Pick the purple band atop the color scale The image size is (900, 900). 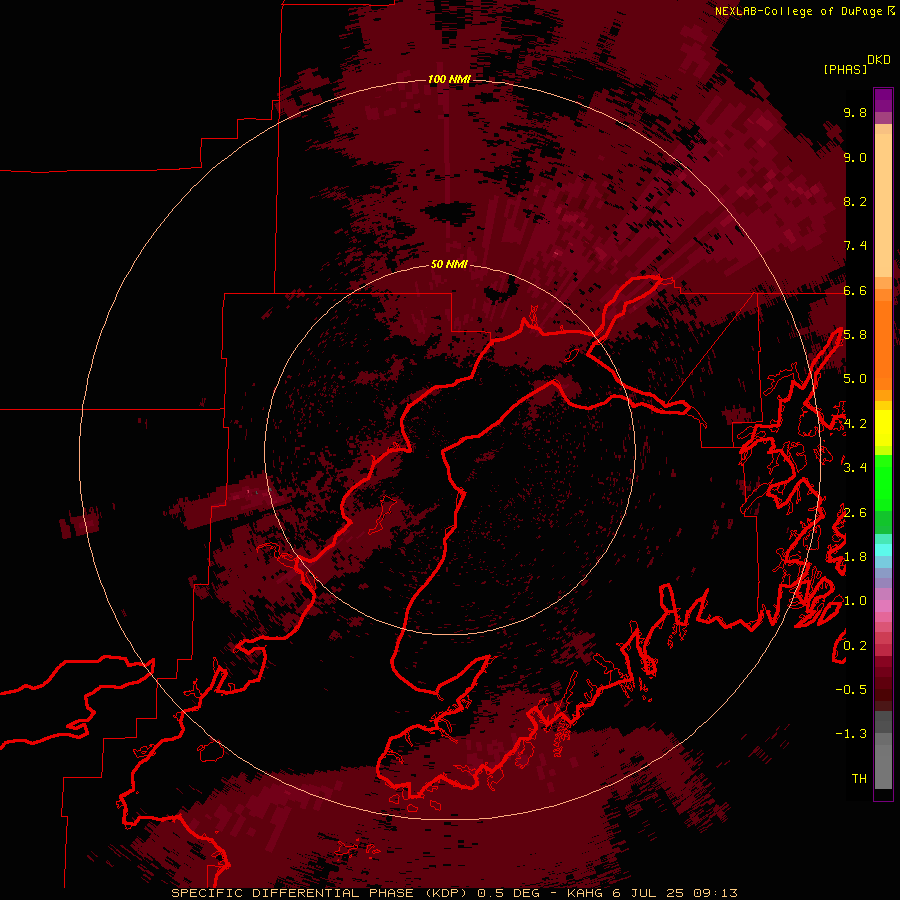coord(883,100)
